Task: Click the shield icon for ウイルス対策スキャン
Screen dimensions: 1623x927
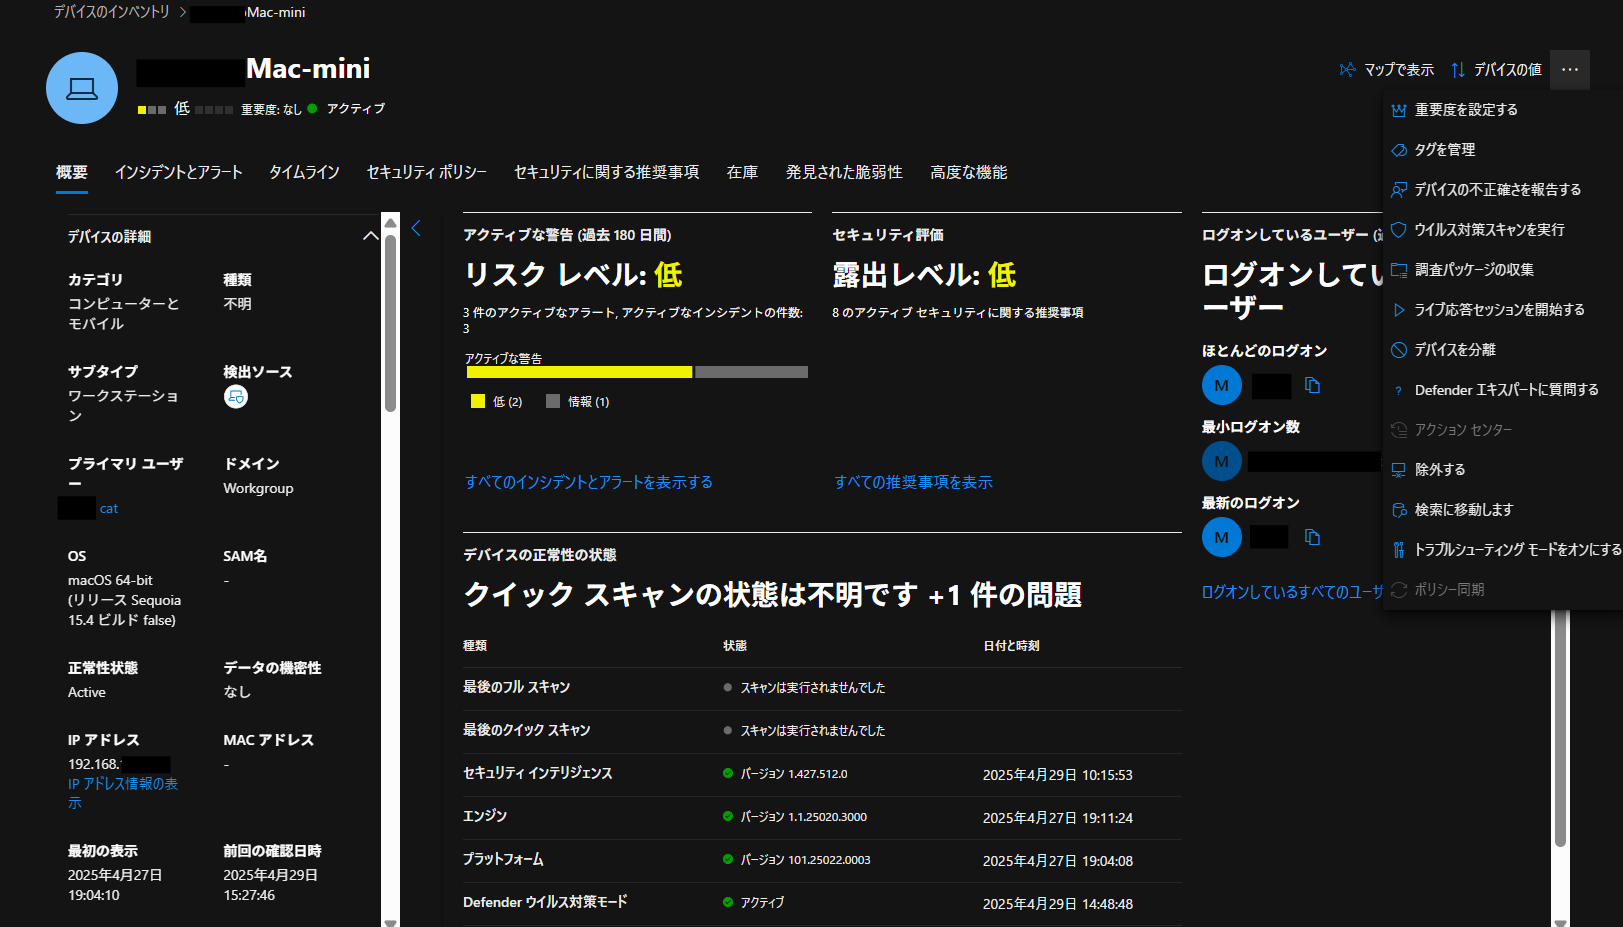Action: coord(1399,230)
